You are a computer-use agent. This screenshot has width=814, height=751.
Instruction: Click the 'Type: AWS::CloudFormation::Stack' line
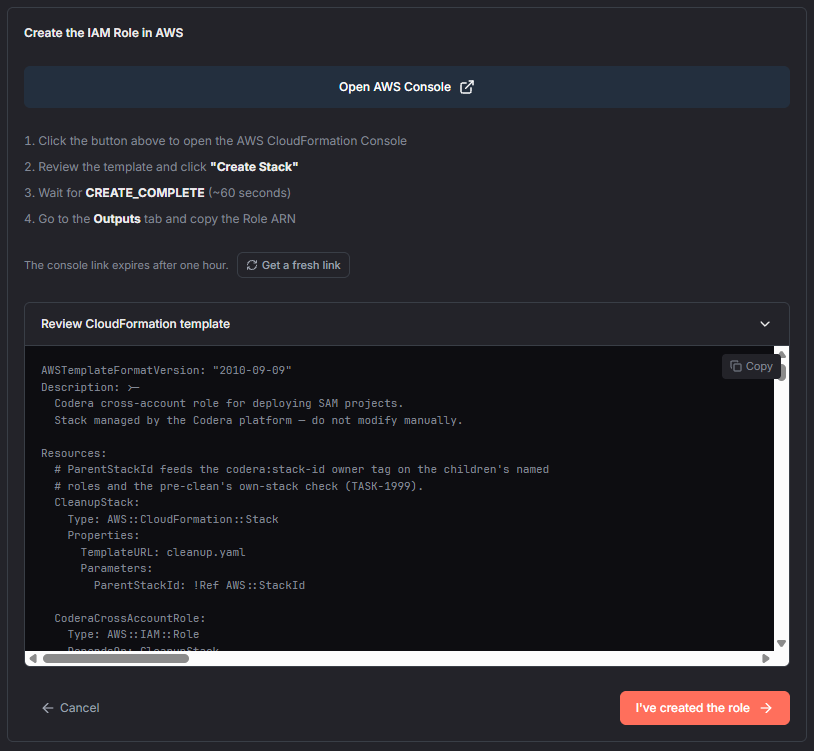[x=173, y=520]
